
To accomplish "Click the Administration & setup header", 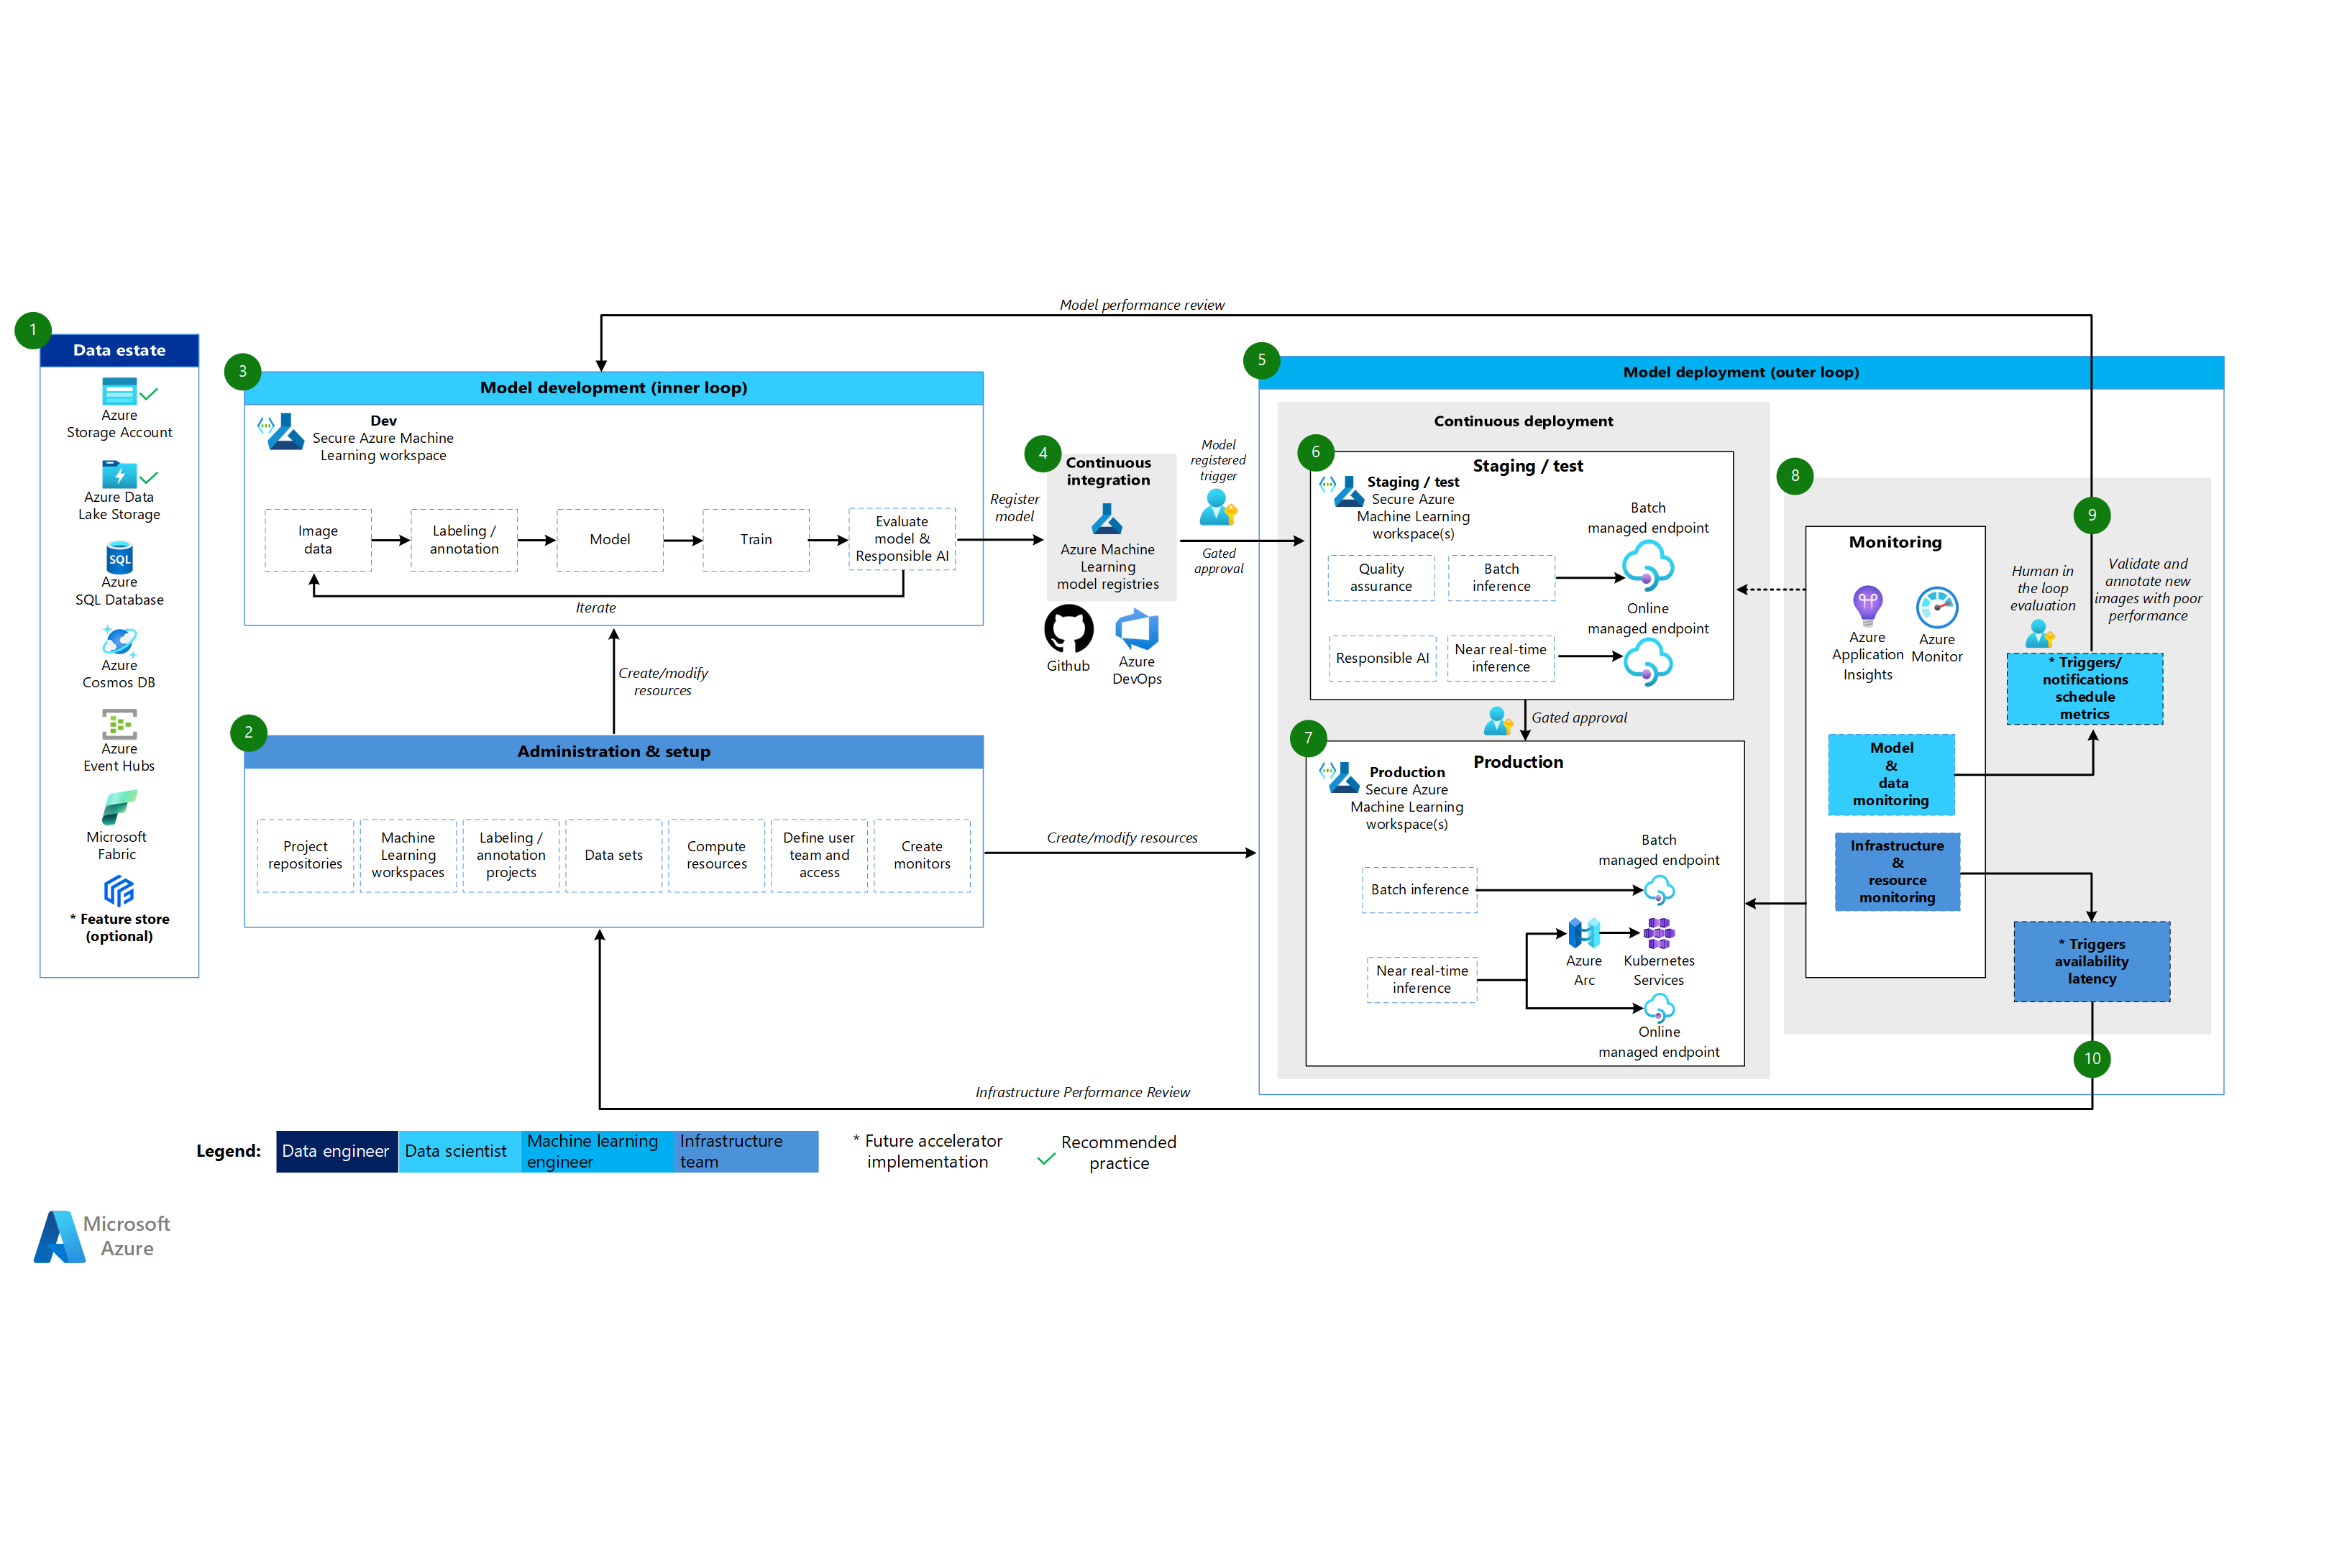I will coord(613,752).
